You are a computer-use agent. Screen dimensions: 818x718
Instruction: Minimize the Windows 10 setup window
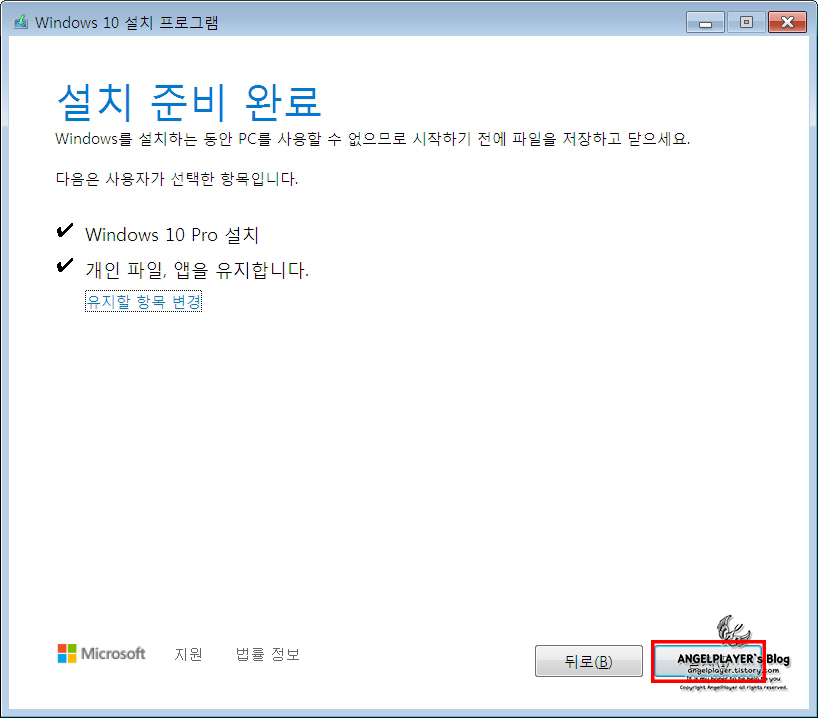(705, 22)
